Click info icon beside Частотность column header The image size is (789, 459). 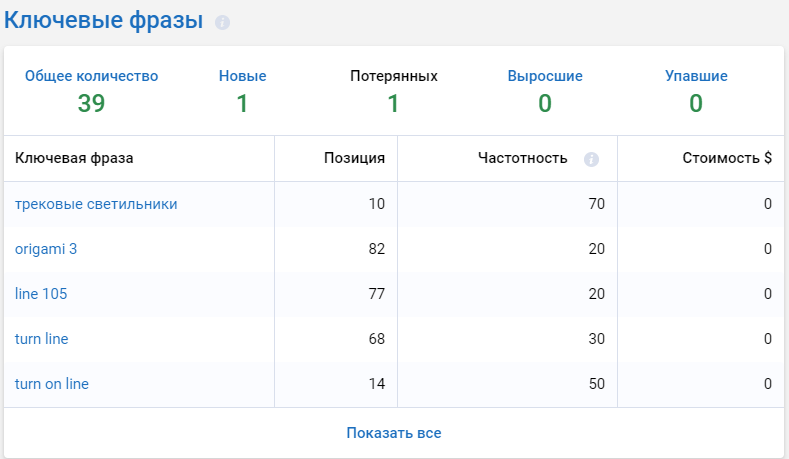click(x=591, y=160)
